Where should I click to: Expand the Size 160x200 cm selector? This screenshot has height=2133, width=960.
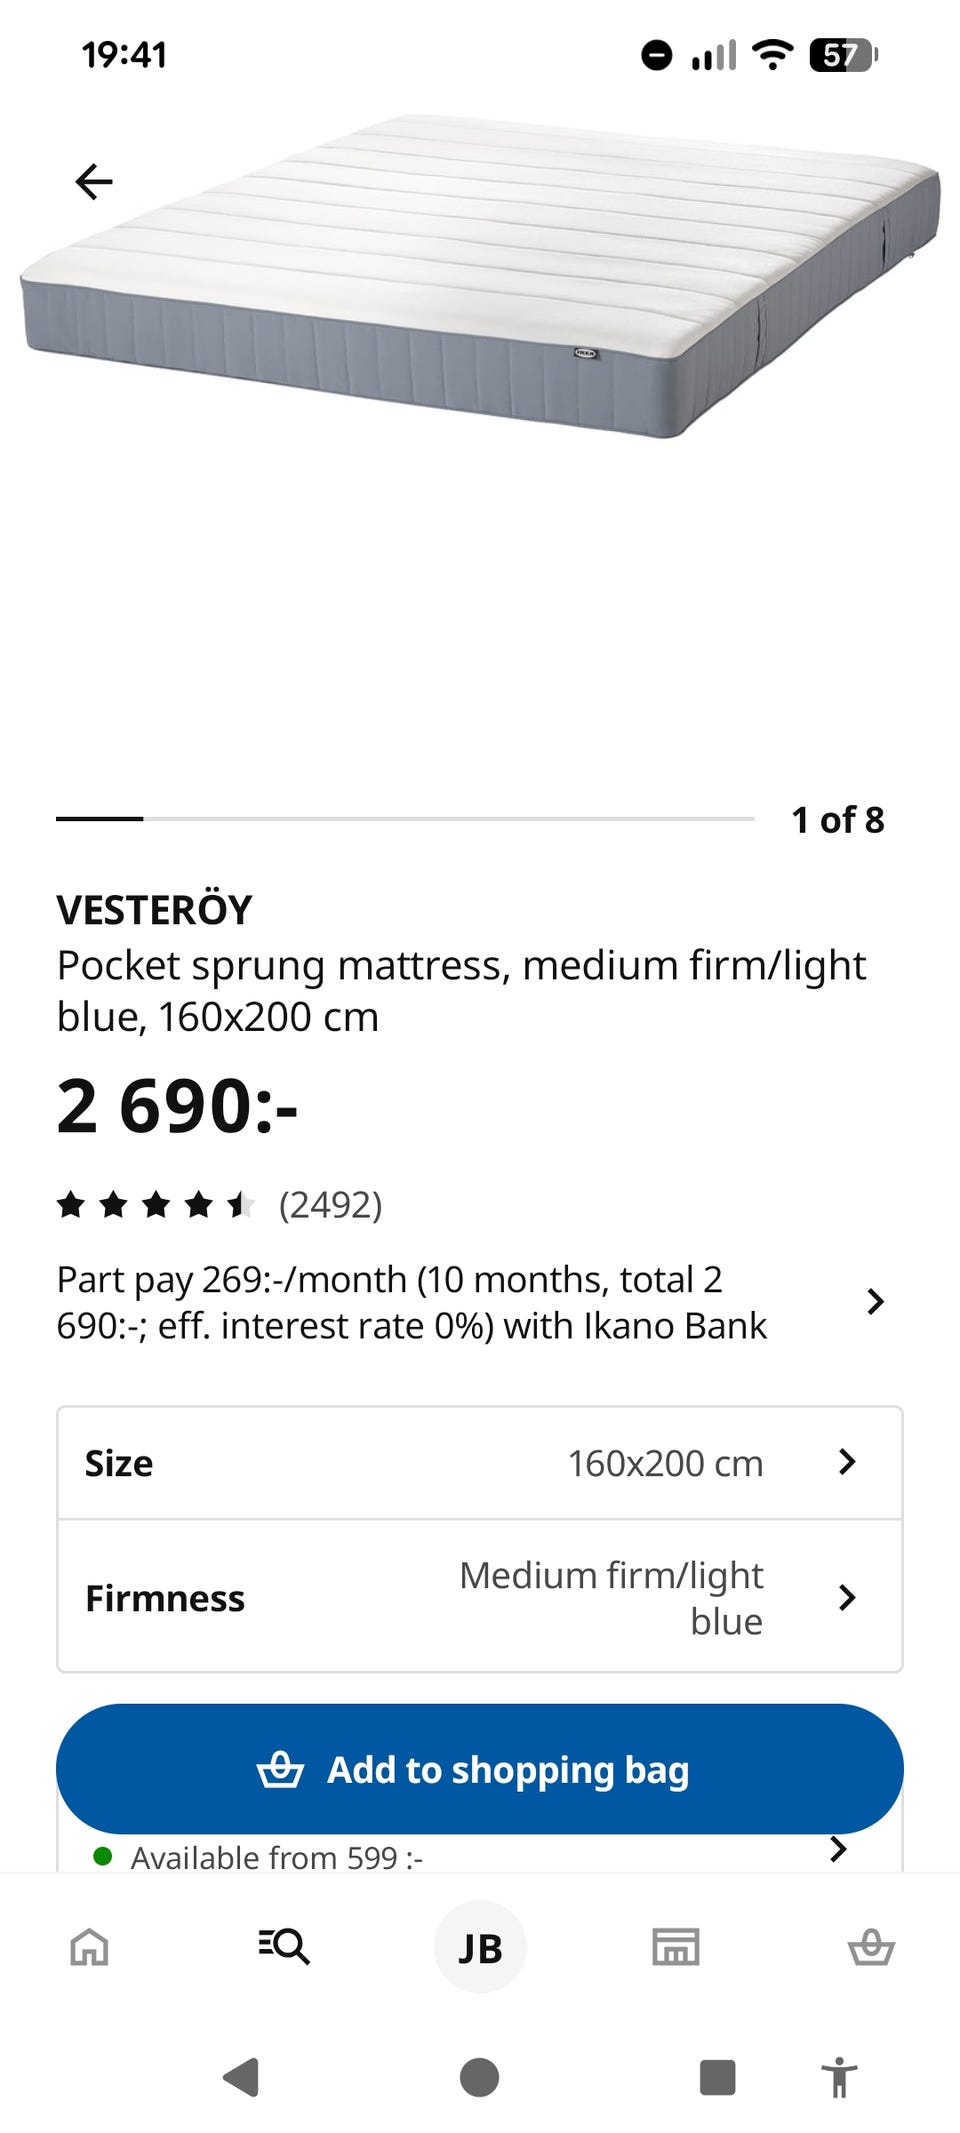(480, 1463)
